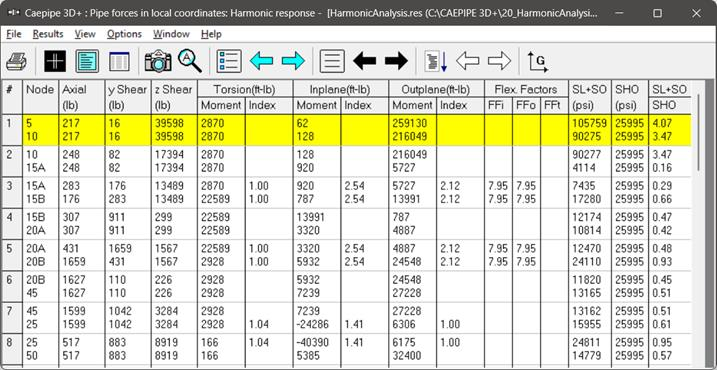Open the Window menu
The width and height of the screenshot is (717, 370).
click(x=171, y=34)
